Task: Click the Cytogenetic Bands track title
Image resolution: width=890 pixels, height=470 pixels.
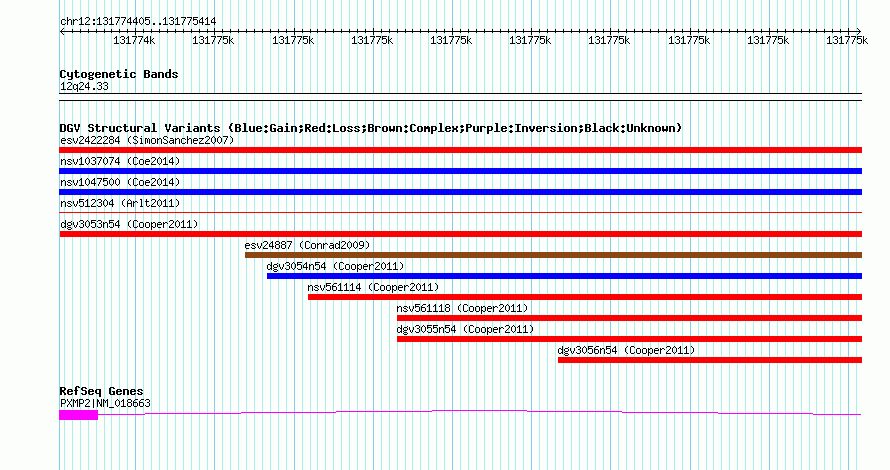Action: point(119,74)
